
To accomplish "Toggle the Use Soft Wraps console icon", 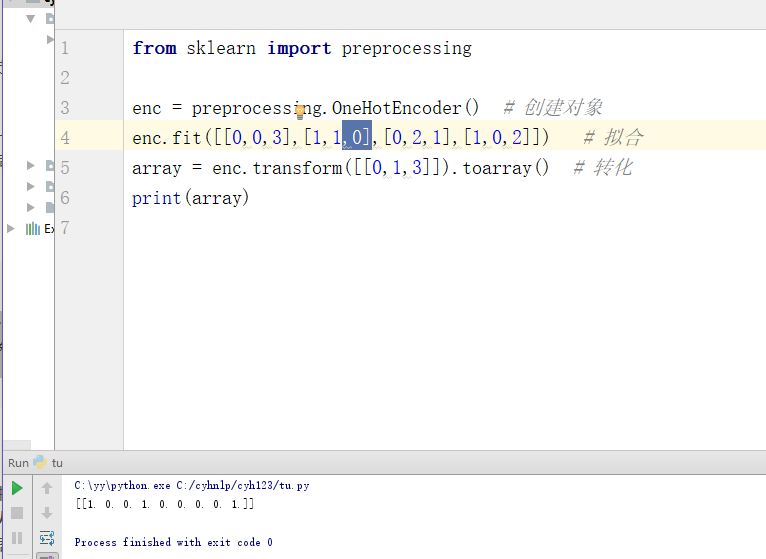I will [x=47, y=538].
